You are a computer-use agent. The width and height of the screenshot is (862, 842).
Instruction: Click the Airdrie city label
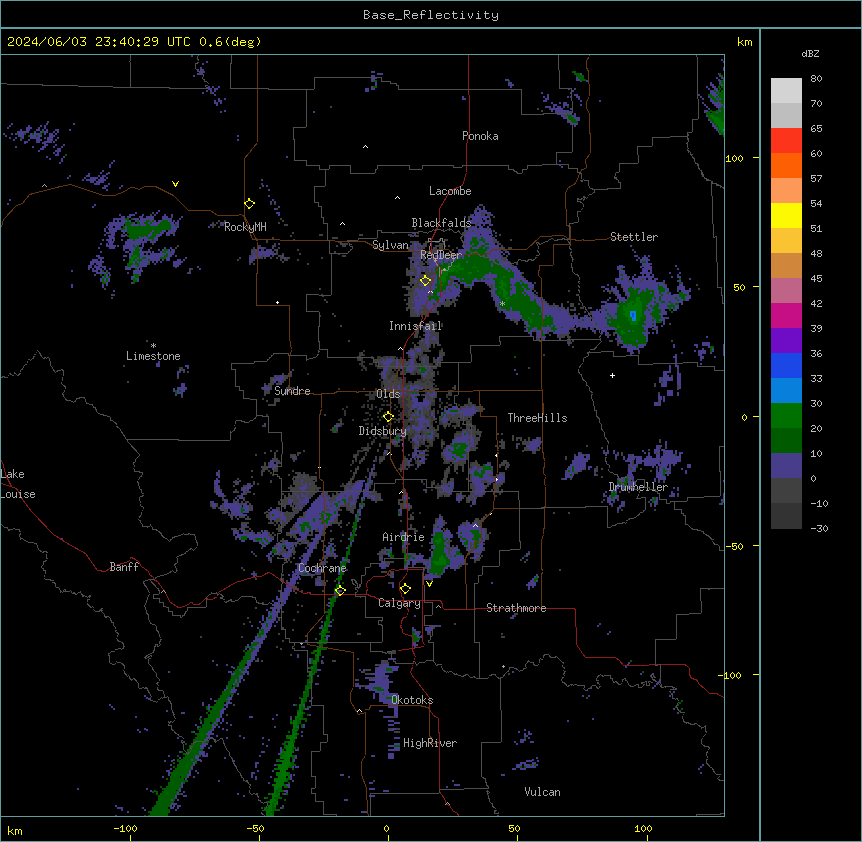point(403,537)
